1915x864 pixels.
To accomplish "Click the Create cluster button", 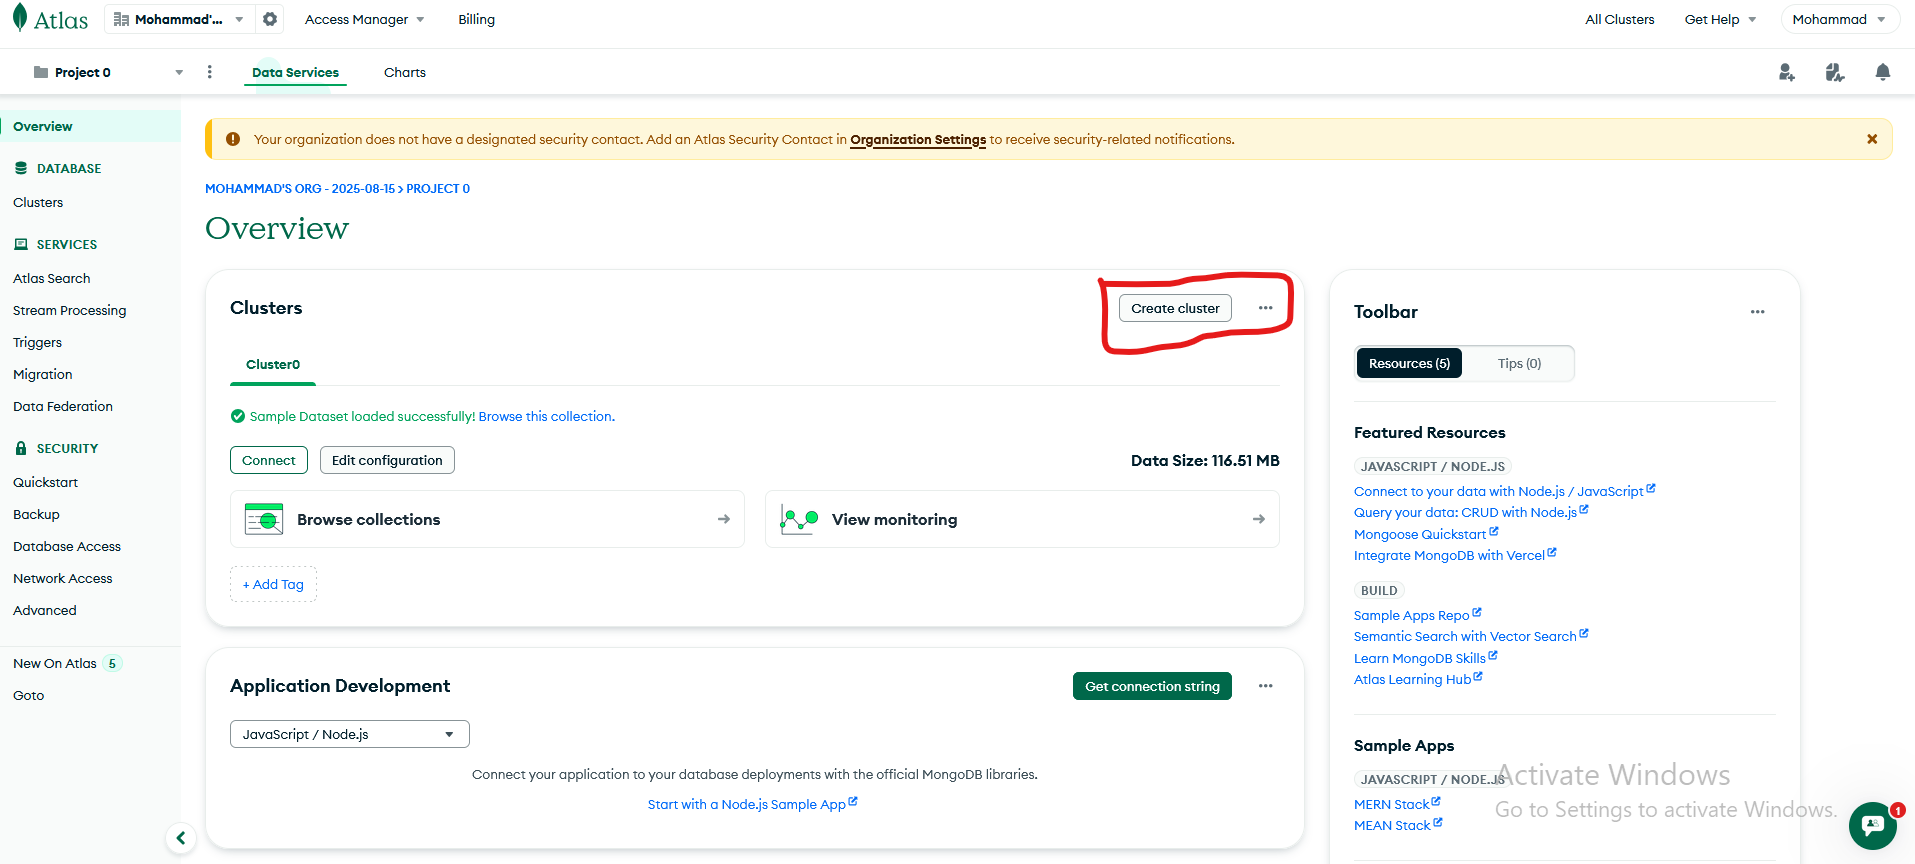I will tap(1175, 308).
